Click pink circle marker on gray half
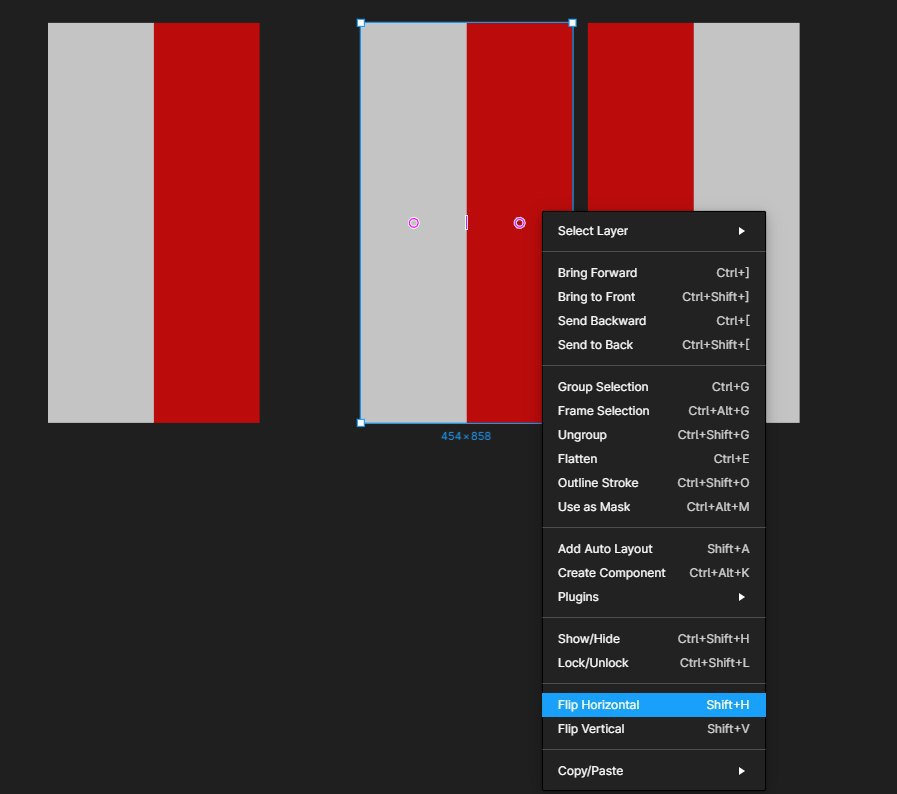This screenshot has height=794, width=897. 414,223
